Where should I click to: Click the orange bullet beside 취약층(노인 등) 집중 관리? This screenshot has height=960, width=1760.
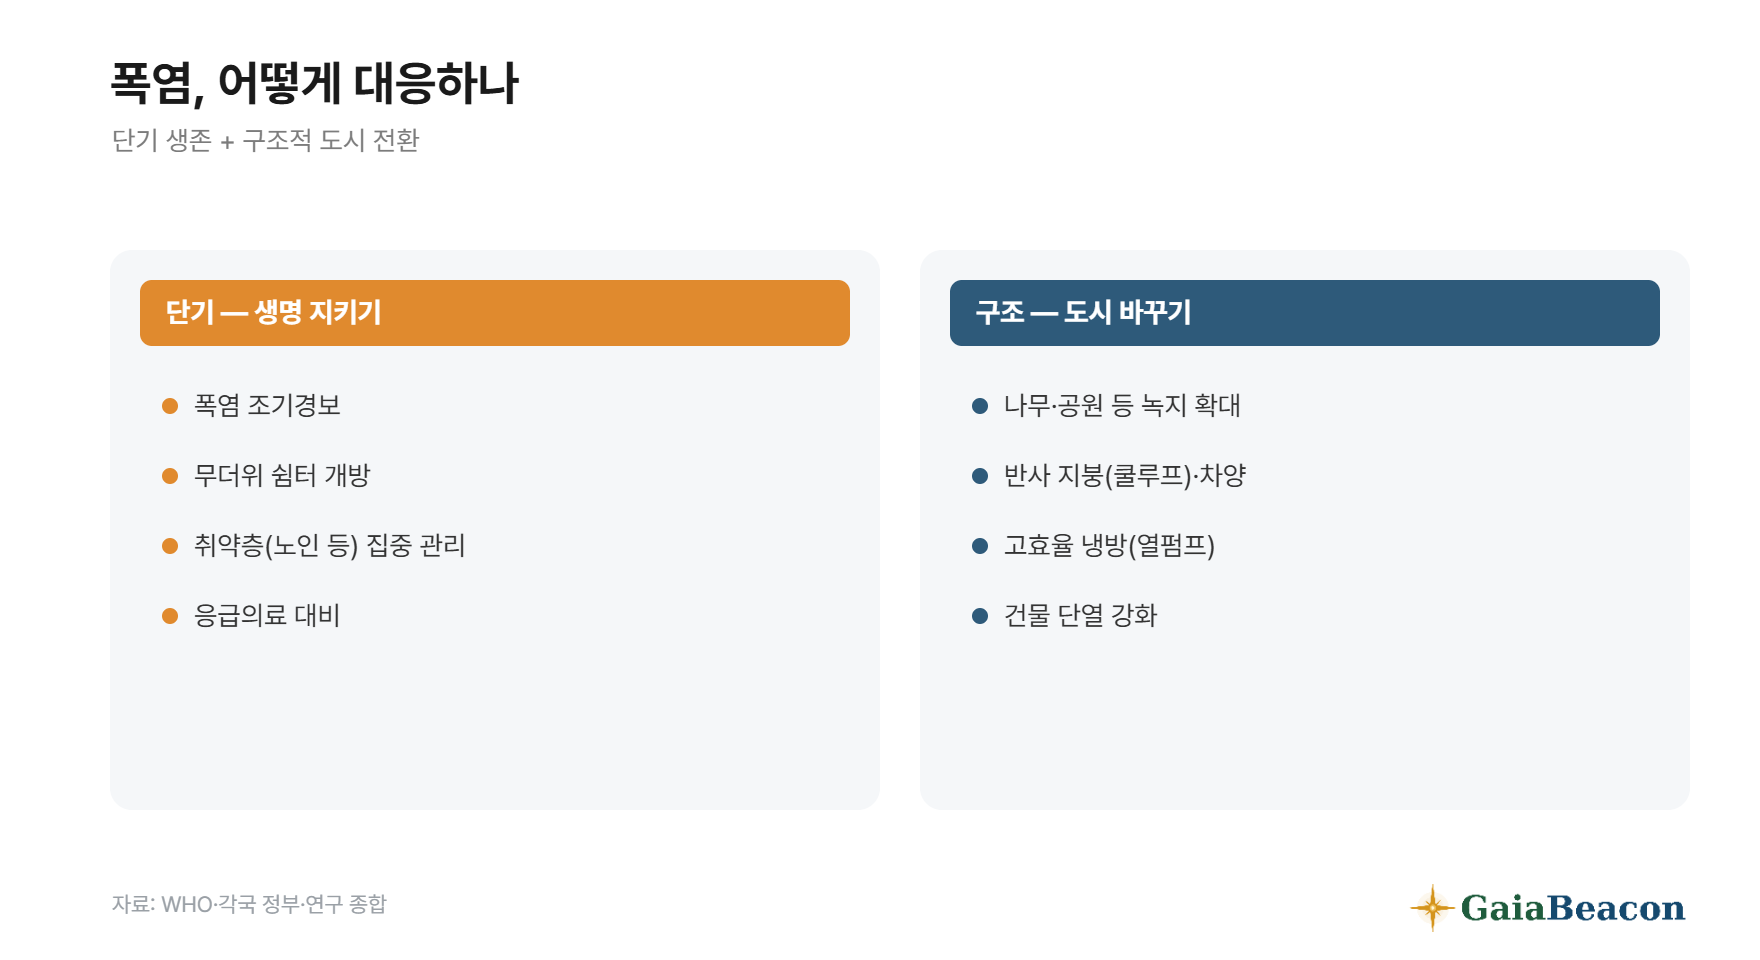[170, 546]
